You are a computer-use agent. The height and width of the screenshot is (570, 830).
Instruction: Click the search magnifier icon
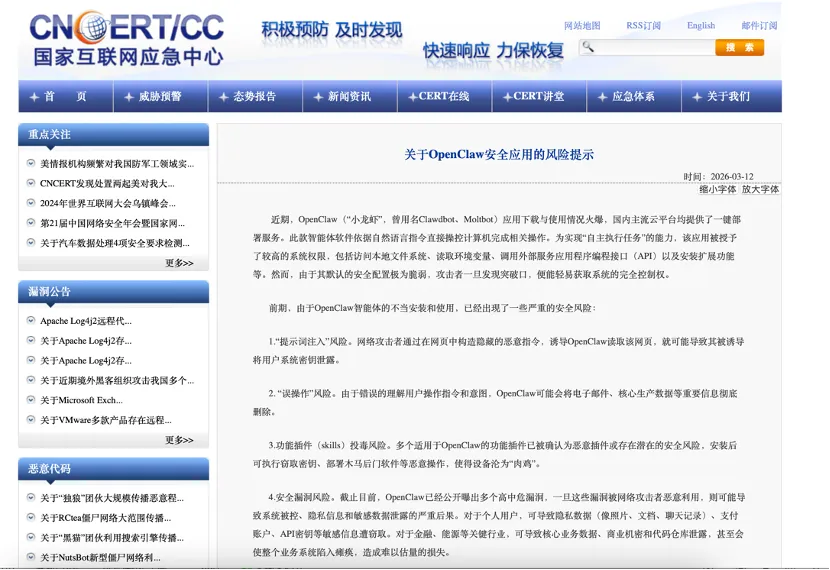(588, 48)
